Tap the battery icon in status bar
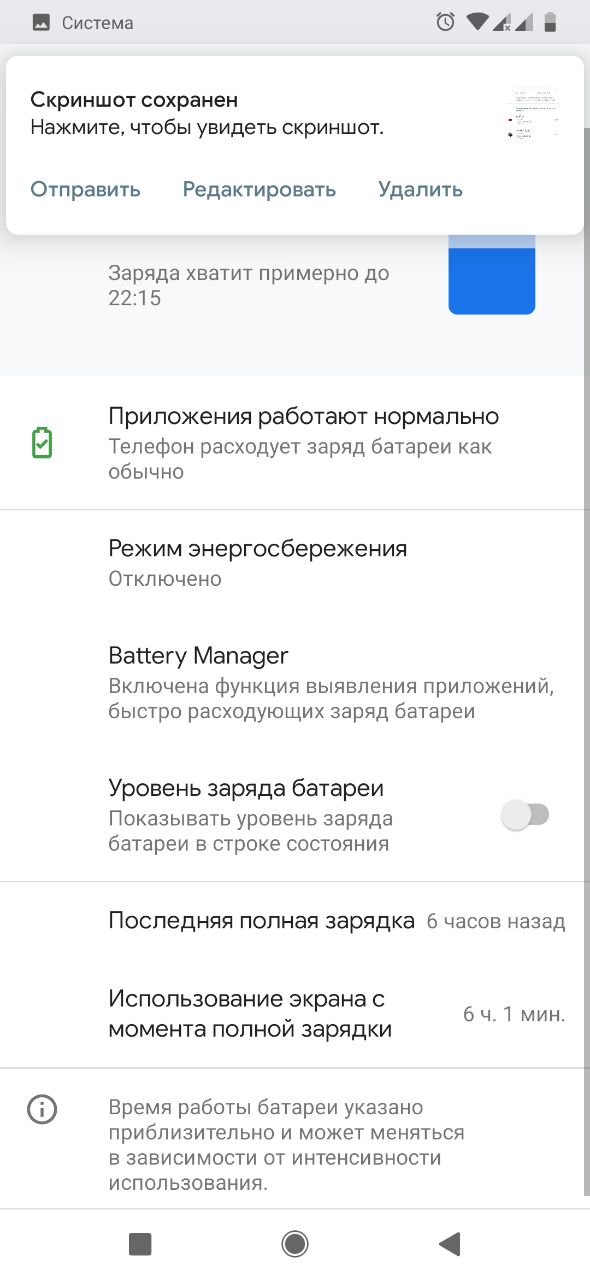Image resolution: width=590 pixels, height=1280 pixels. pos(552,22)
